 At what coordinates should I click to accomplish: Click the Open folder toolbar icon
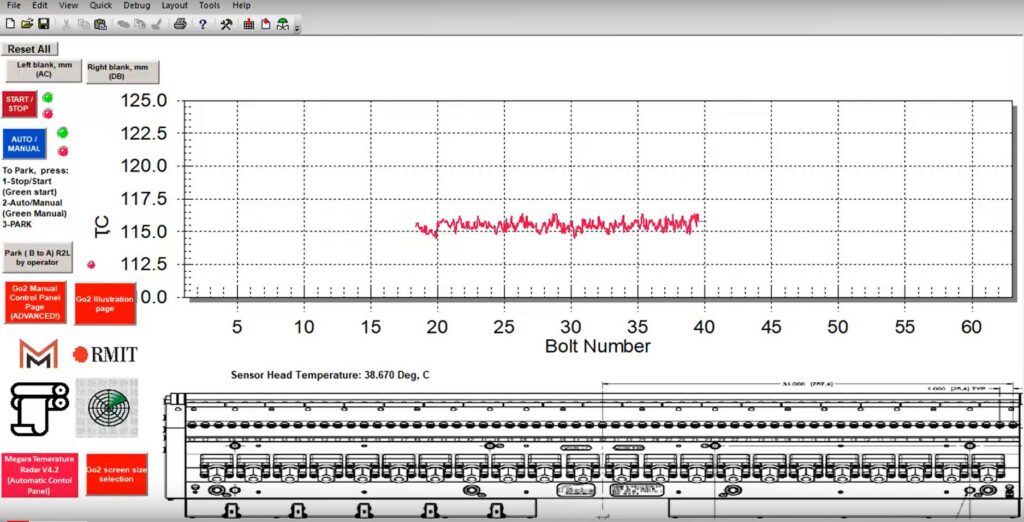(x=27, y=24)
